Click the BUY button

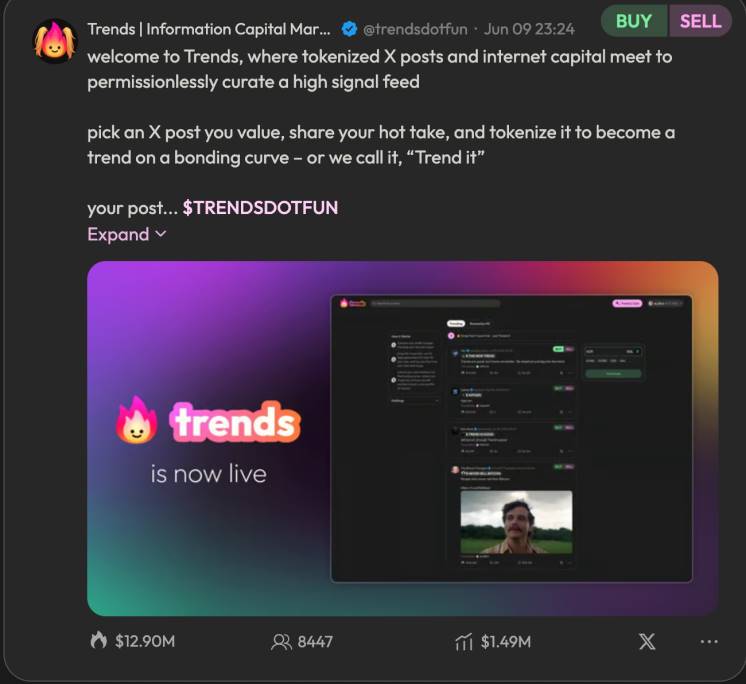coord(634,21)
